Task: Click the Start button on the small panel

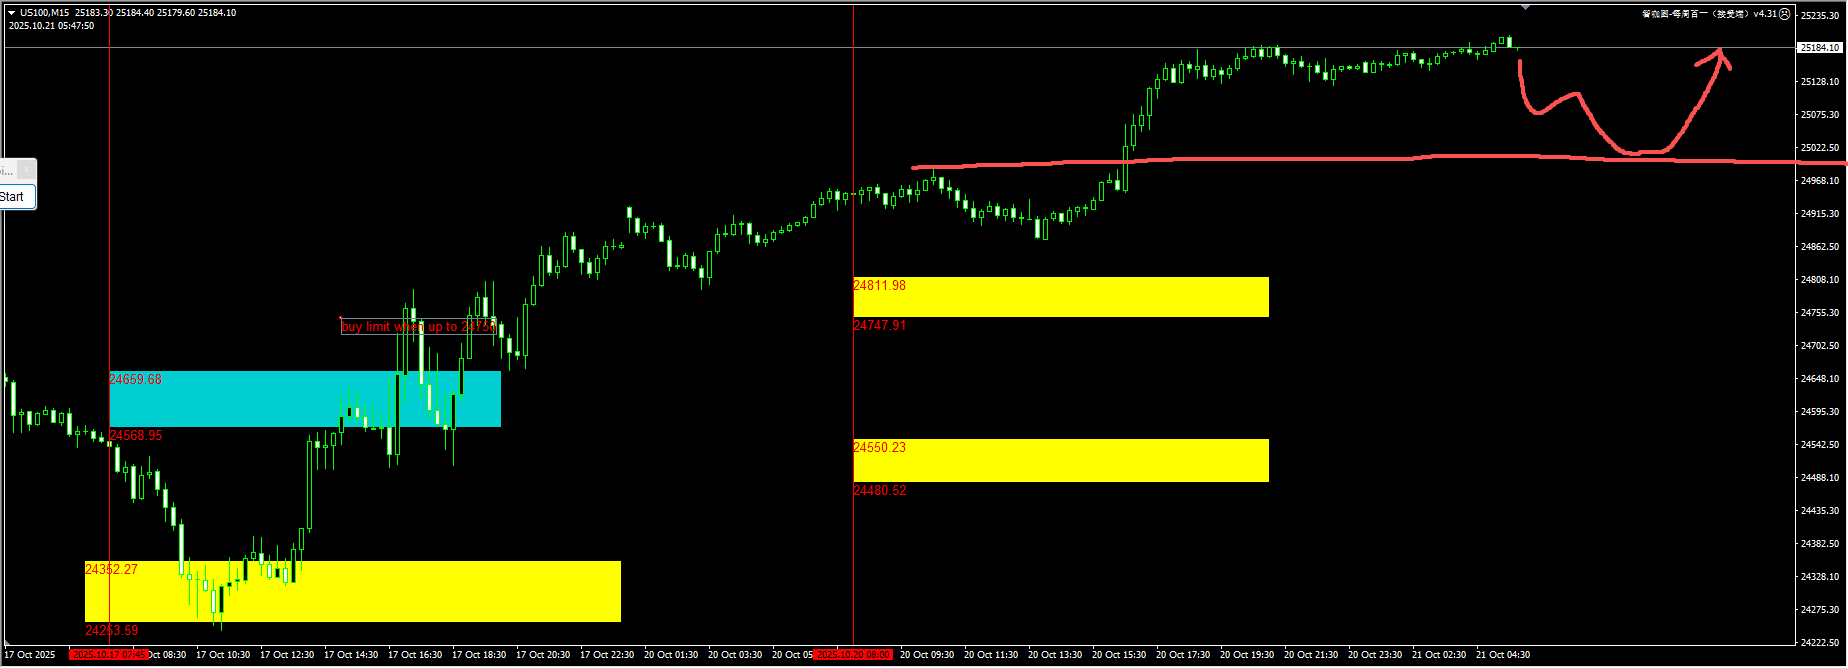Action: 14,197
